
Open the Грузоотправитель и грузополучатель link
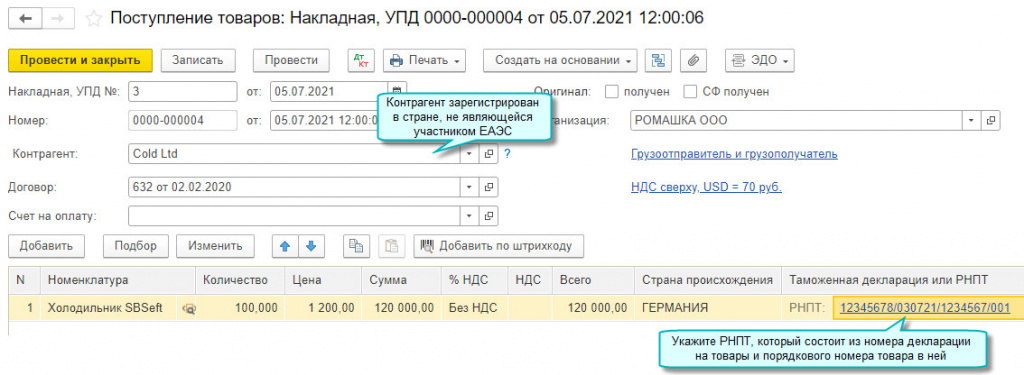pos(734,155)
